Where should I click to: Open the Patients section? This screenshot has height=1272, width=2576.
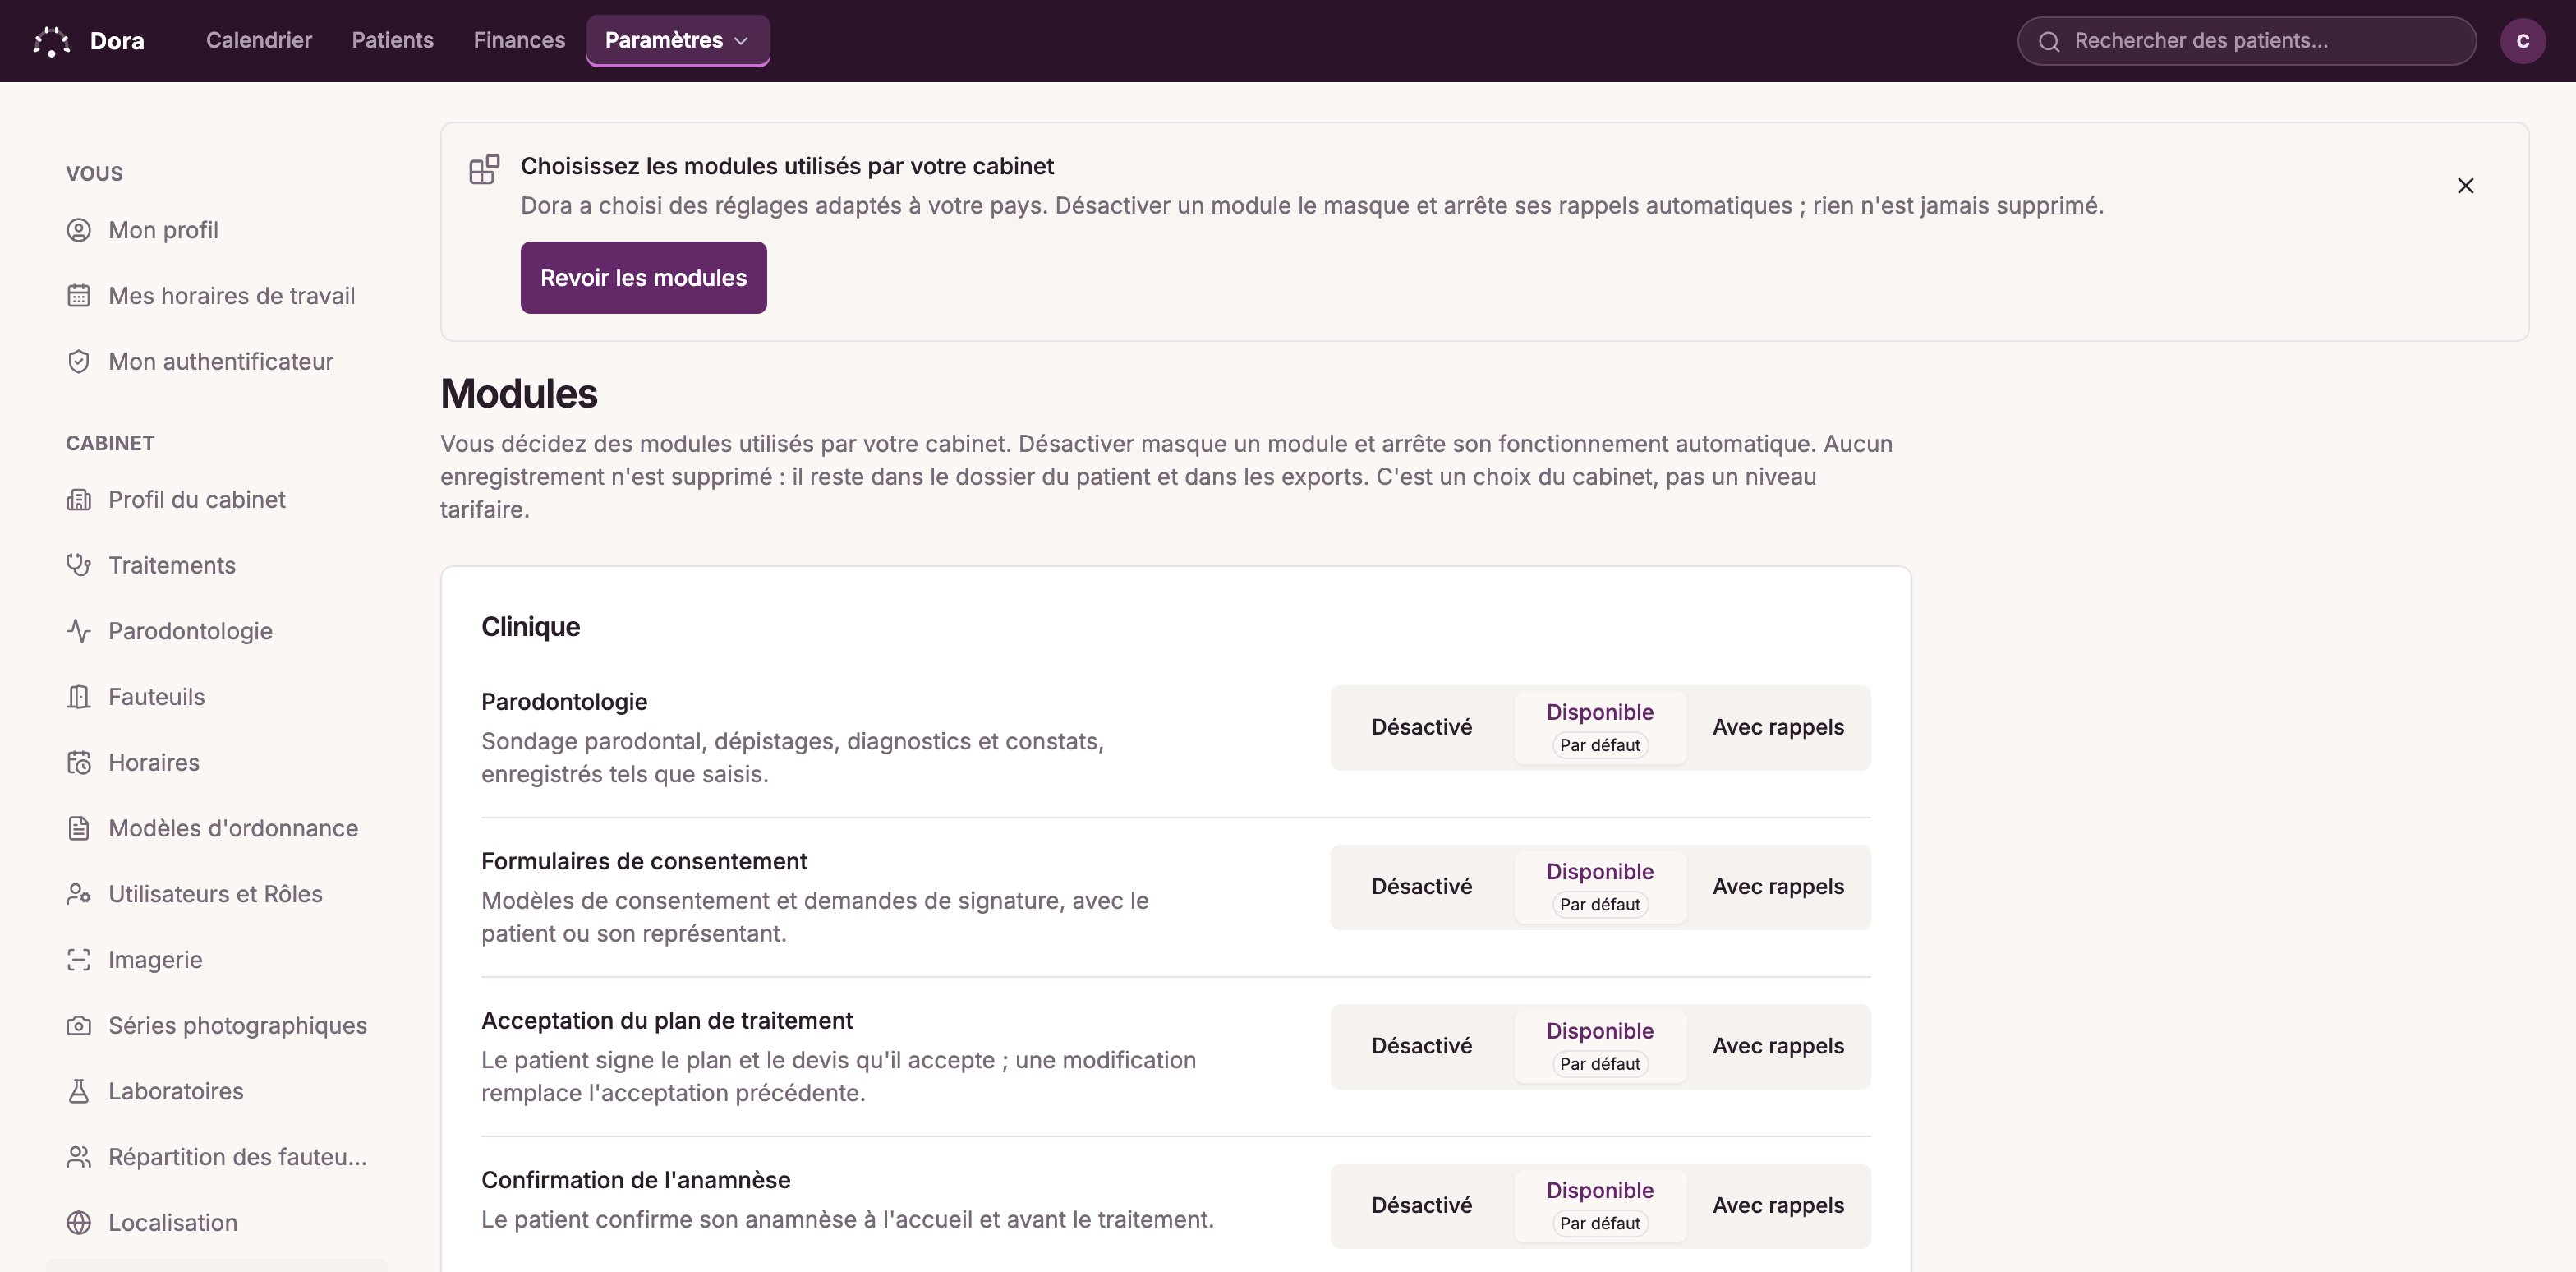tap(393, 41)
